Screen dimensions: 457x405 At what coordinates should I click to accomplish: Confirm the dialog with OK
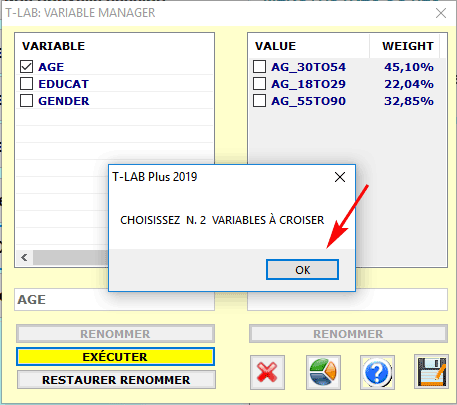(302, 270)
